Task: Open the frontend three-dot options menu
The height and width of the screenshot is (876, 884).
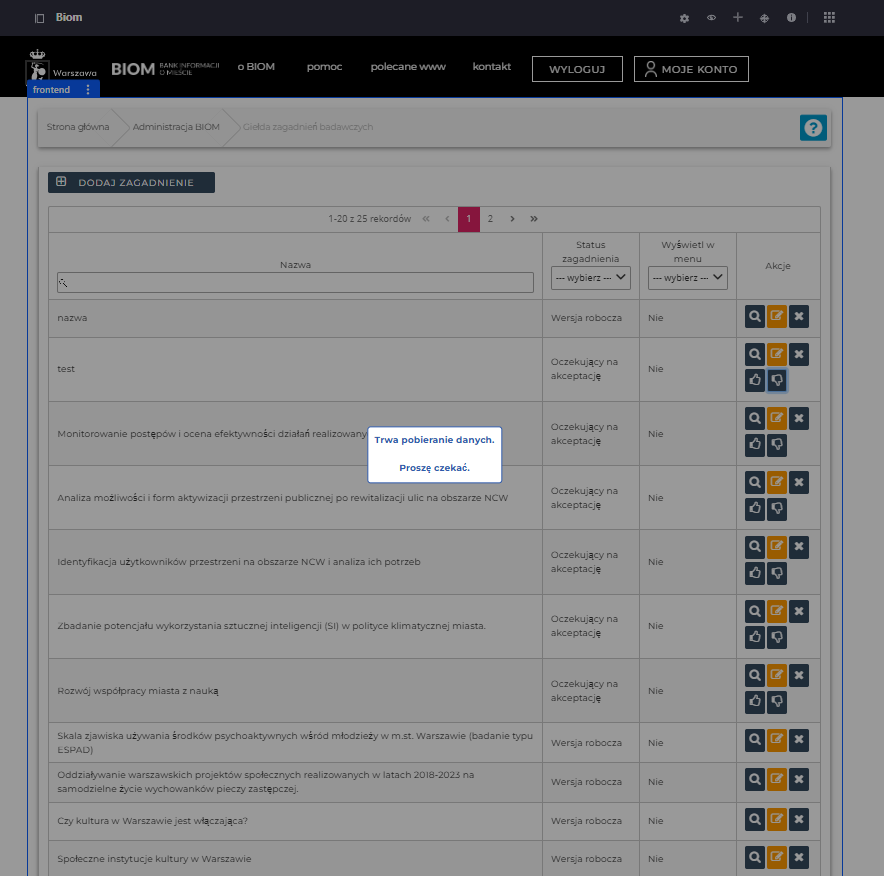Action: coord(88,90)
